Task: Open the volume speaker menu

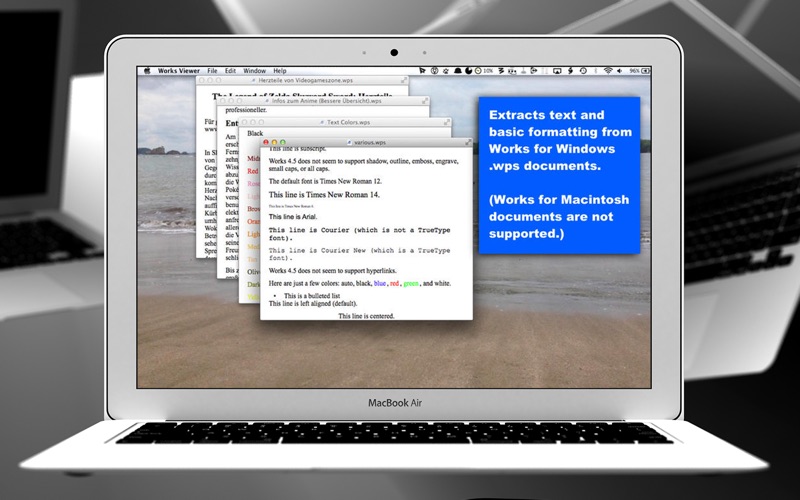Action: tap(619, 71)
